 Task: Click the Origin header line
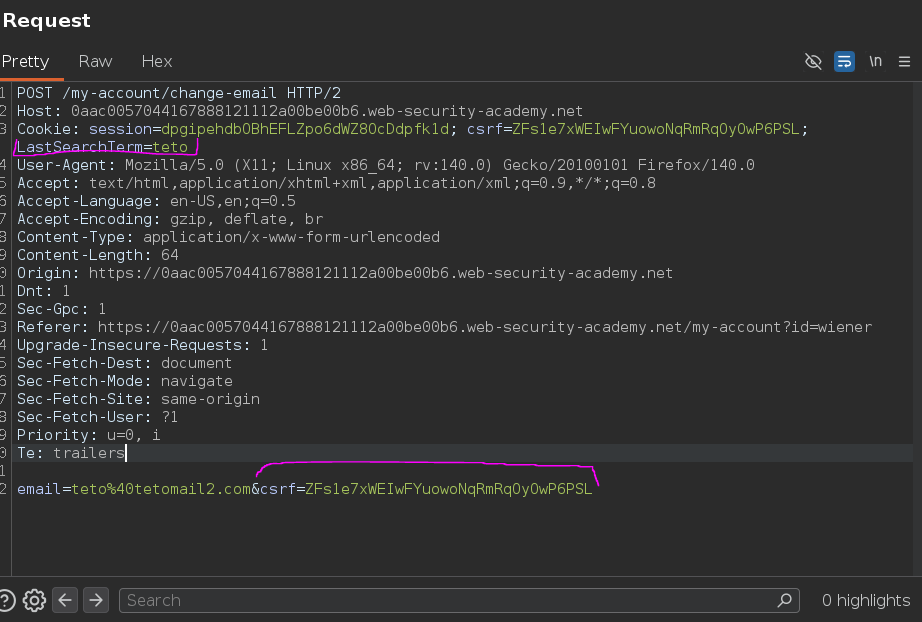coord(345,273)
